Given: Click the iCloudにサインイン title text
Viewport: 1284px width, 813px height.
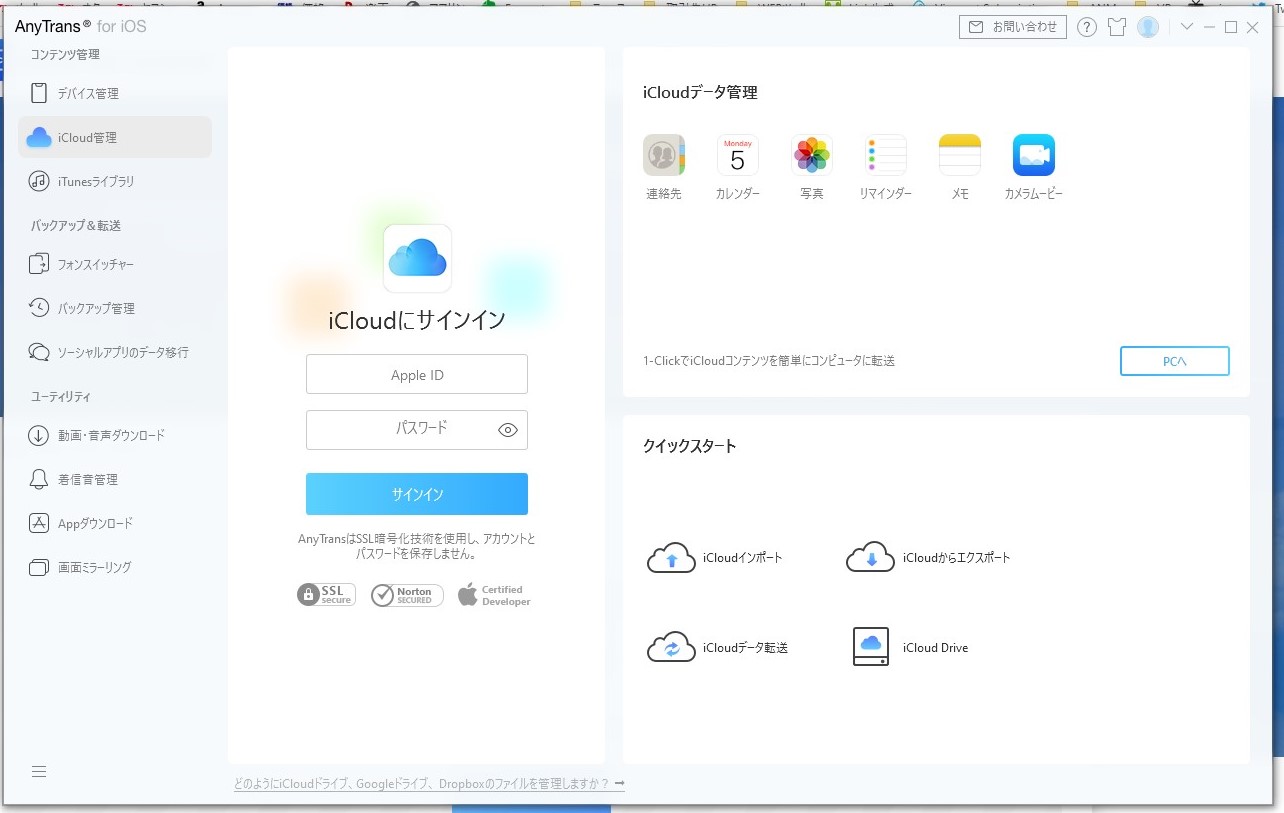Looking at the screenshot, I should [417, 321].
